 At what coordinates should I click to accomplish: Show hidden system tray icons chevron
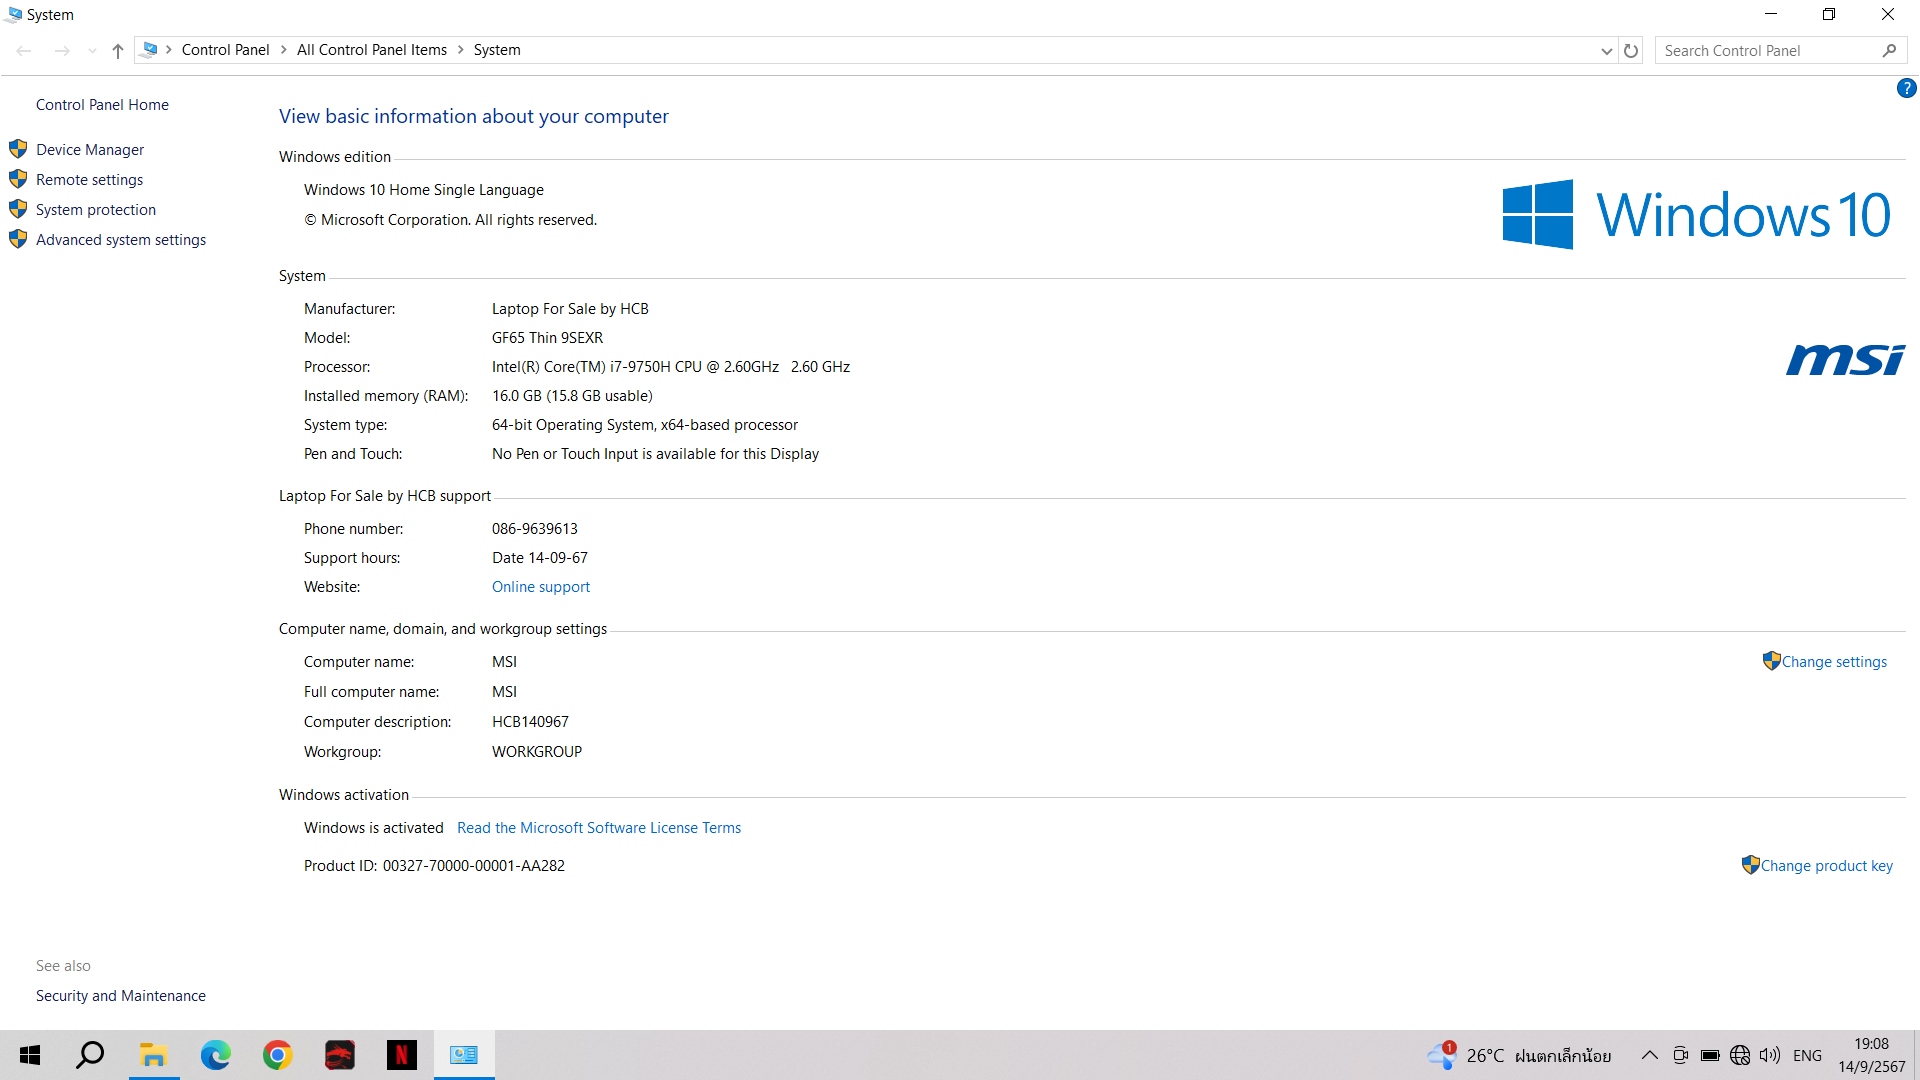click(x=1650, y=1055)
